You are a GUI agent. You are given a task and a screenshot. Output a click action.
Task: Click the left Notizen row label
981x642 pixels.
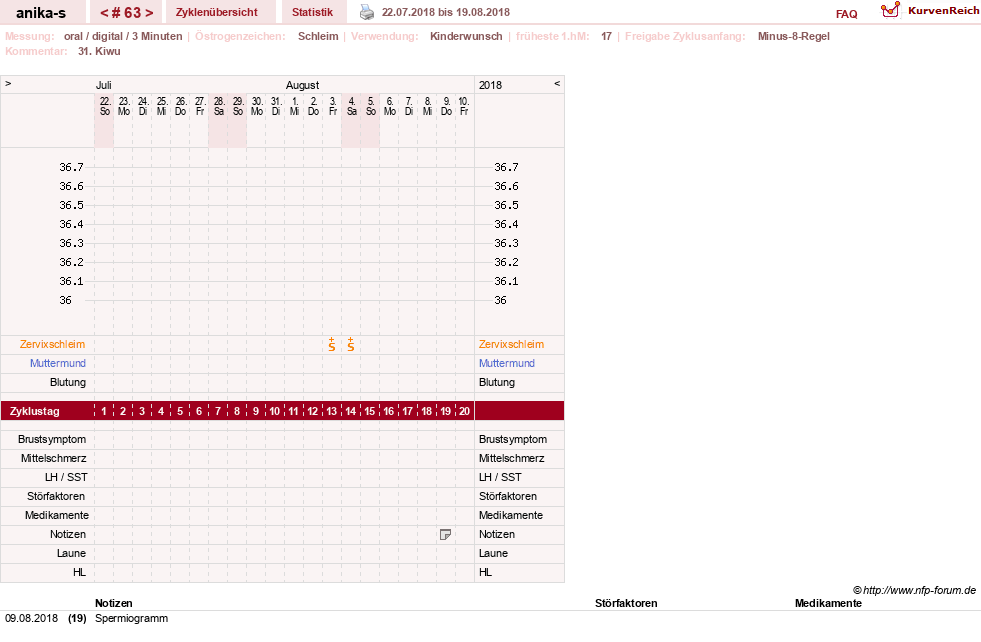(68, 534)
